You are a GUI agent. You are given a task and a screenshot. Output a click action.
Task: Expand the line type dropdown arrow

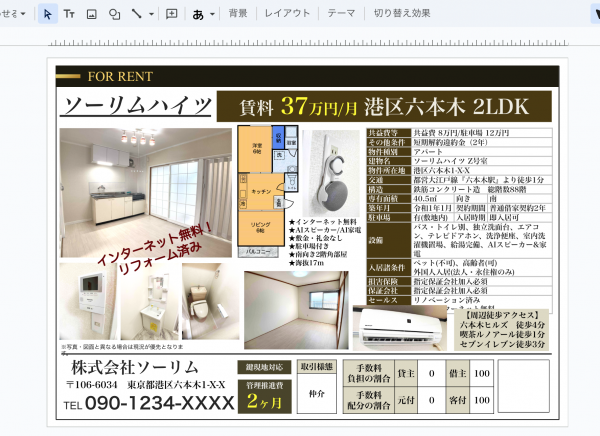(150, 14)
